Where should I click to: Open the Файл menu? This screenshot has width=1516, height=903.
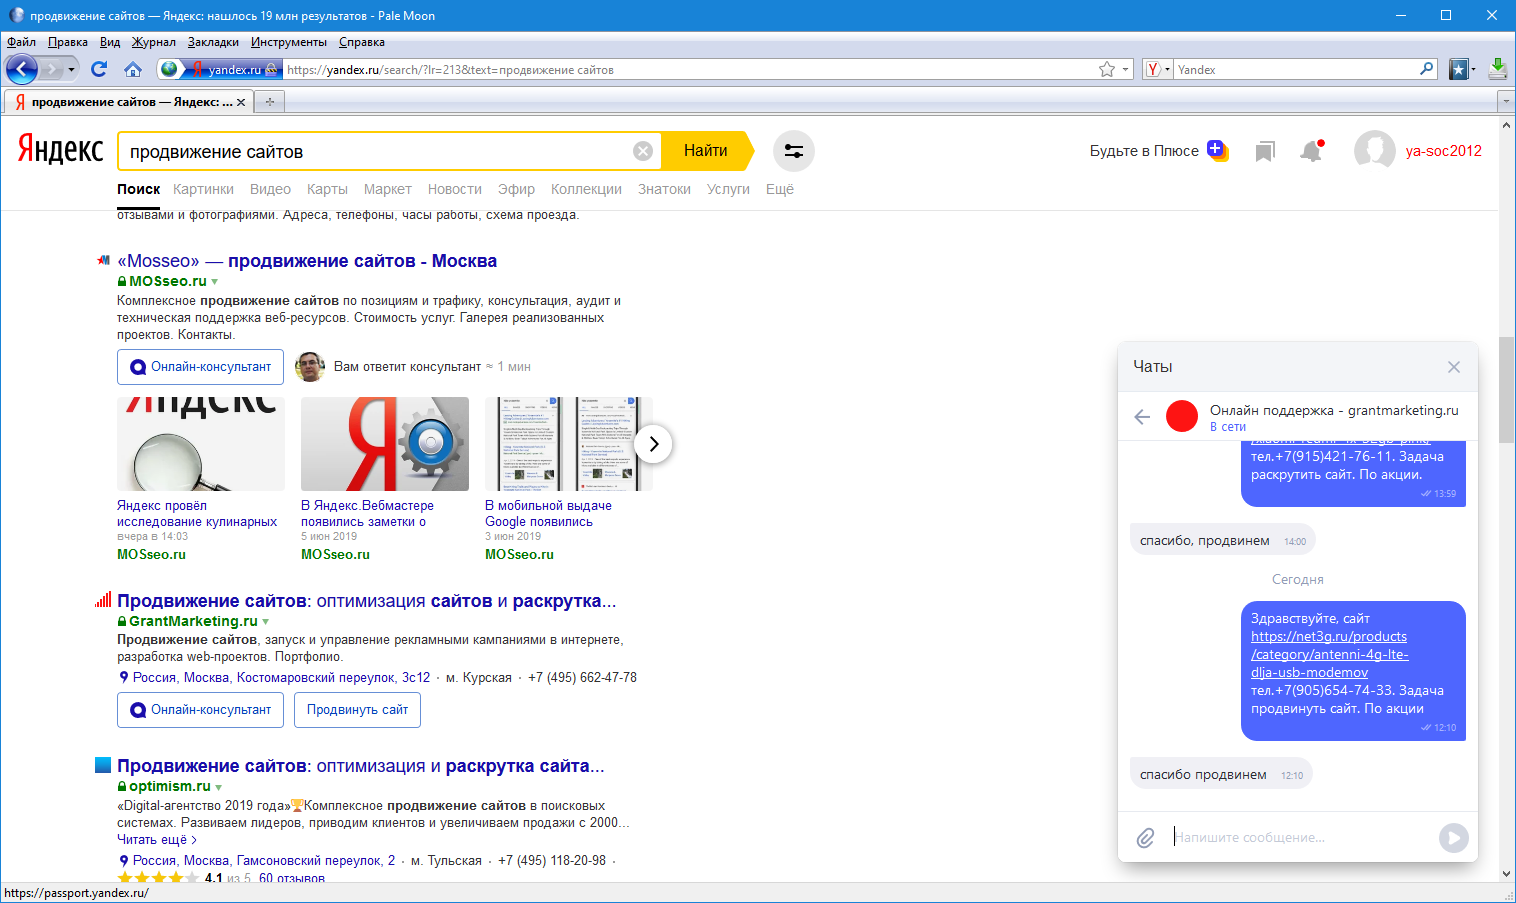point(21,42)
